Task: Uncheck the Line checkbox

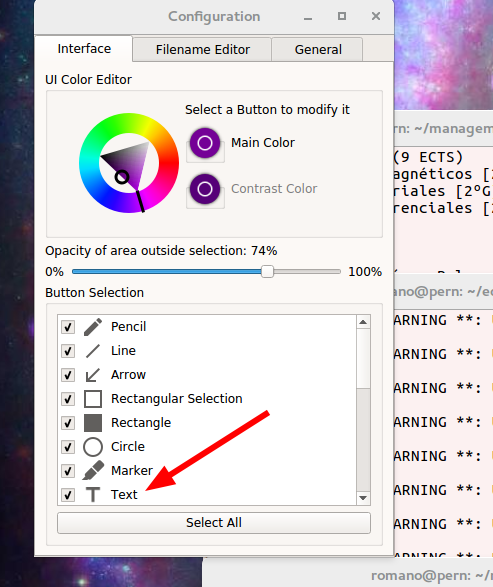Action: pyautogui.click(x=68, y=351)
